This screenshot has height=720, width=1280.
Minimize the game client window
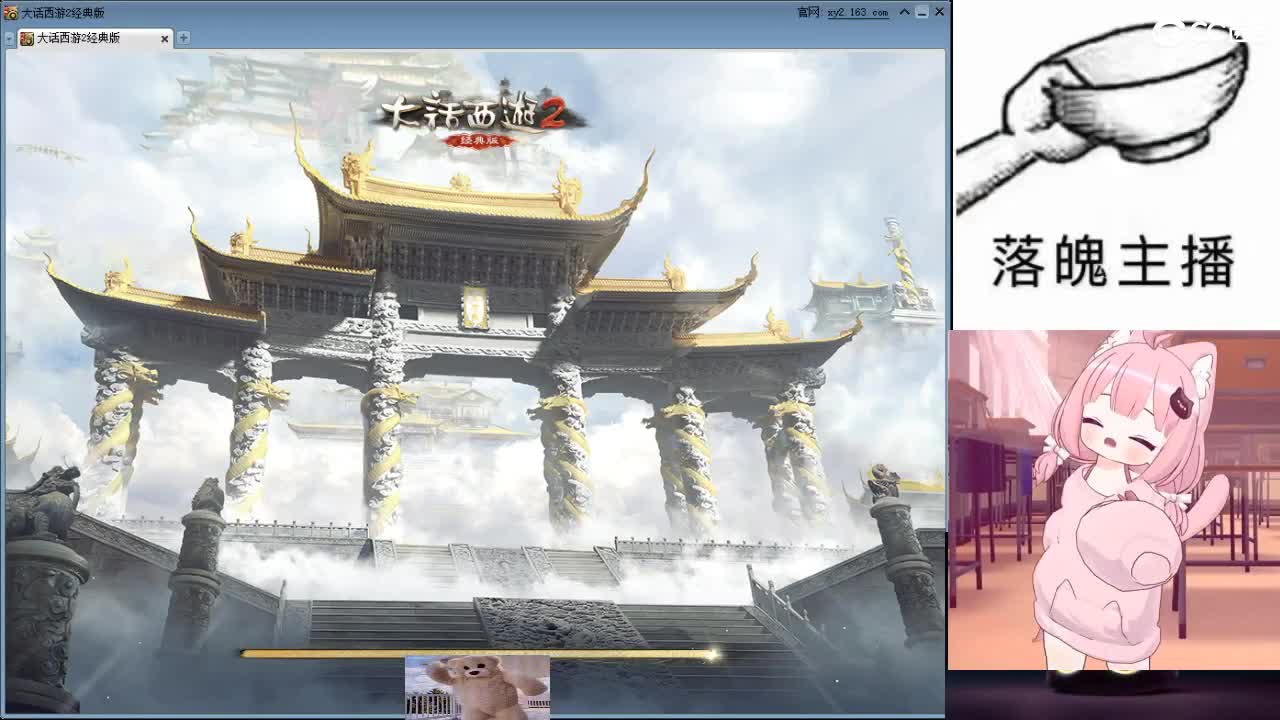point(922,12)
